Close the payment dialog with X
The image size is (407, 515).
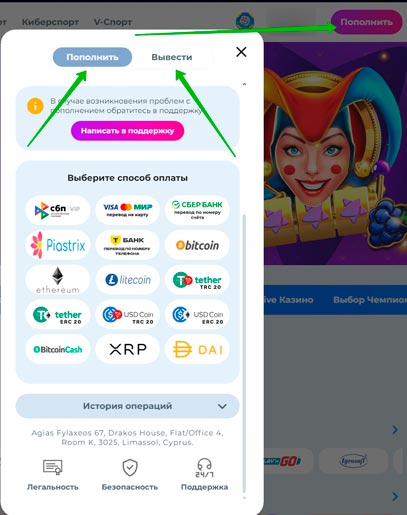[x=241, y=52]
